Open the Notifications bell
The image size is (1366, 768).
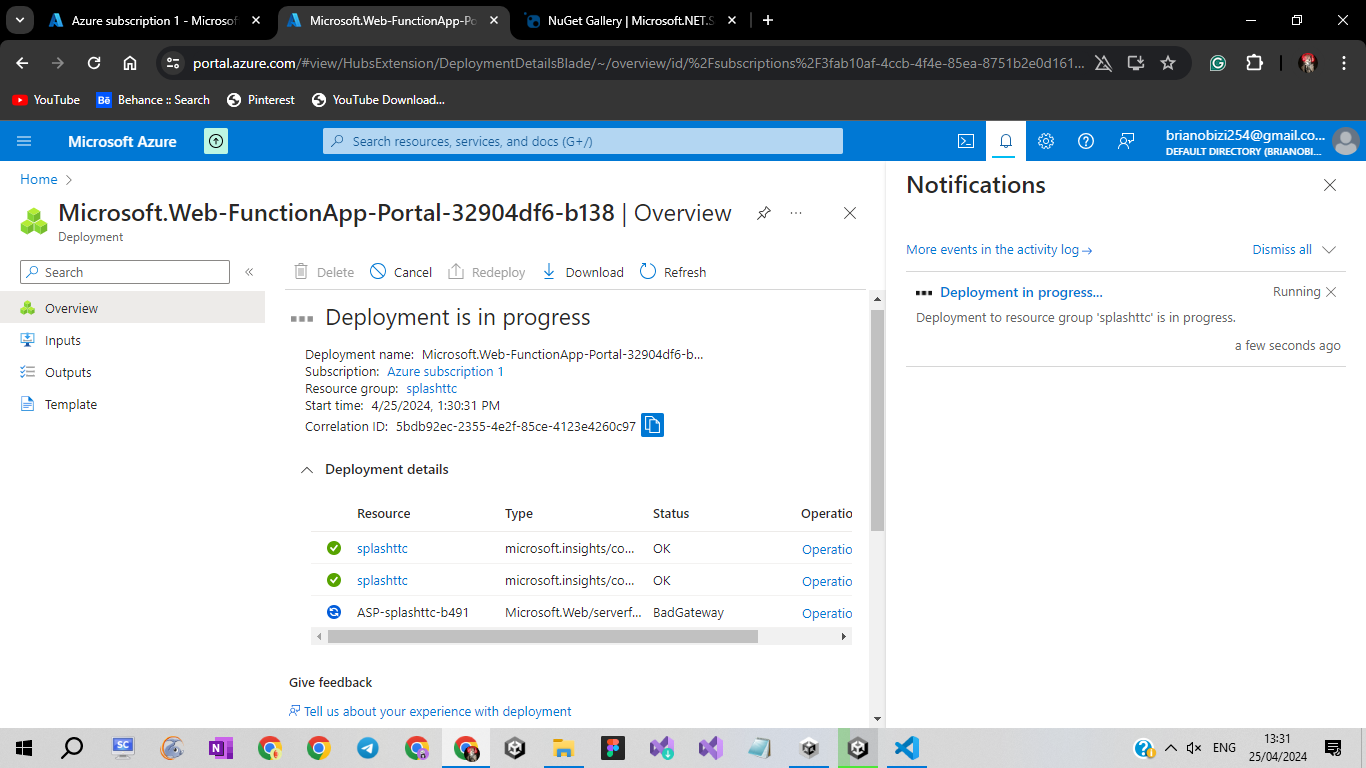1006,141
